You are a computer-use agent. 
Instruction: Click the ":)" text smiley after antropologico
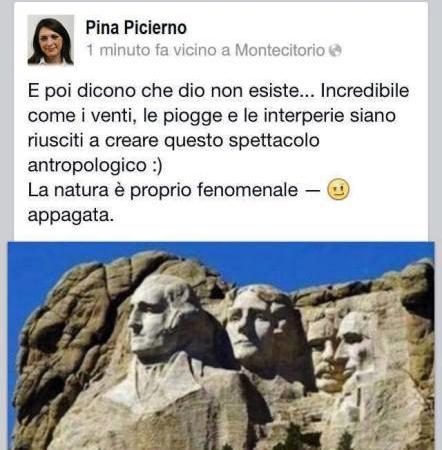(x=157, y=166)
